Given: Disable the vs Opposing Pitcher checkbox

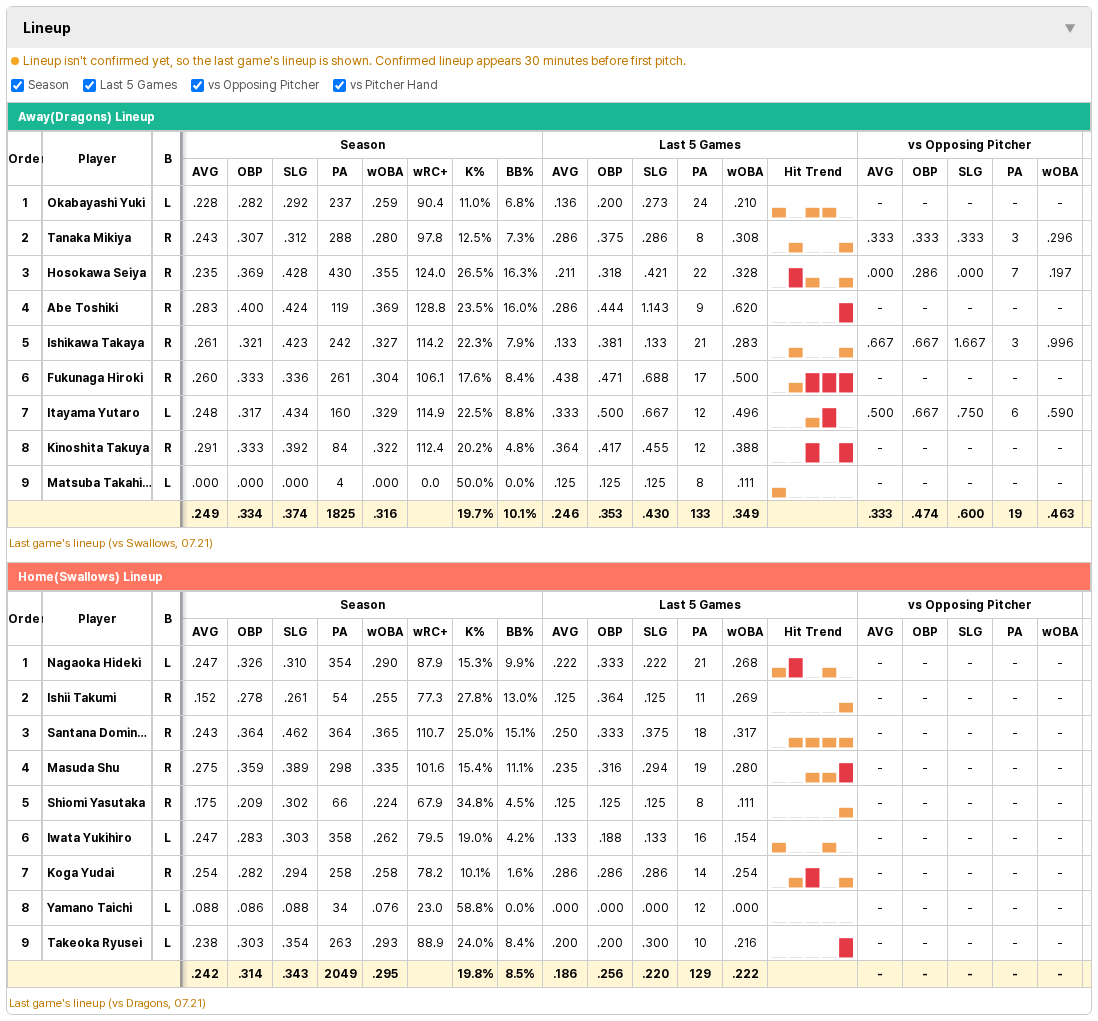Looking at the screenshot, I should 197,85.
